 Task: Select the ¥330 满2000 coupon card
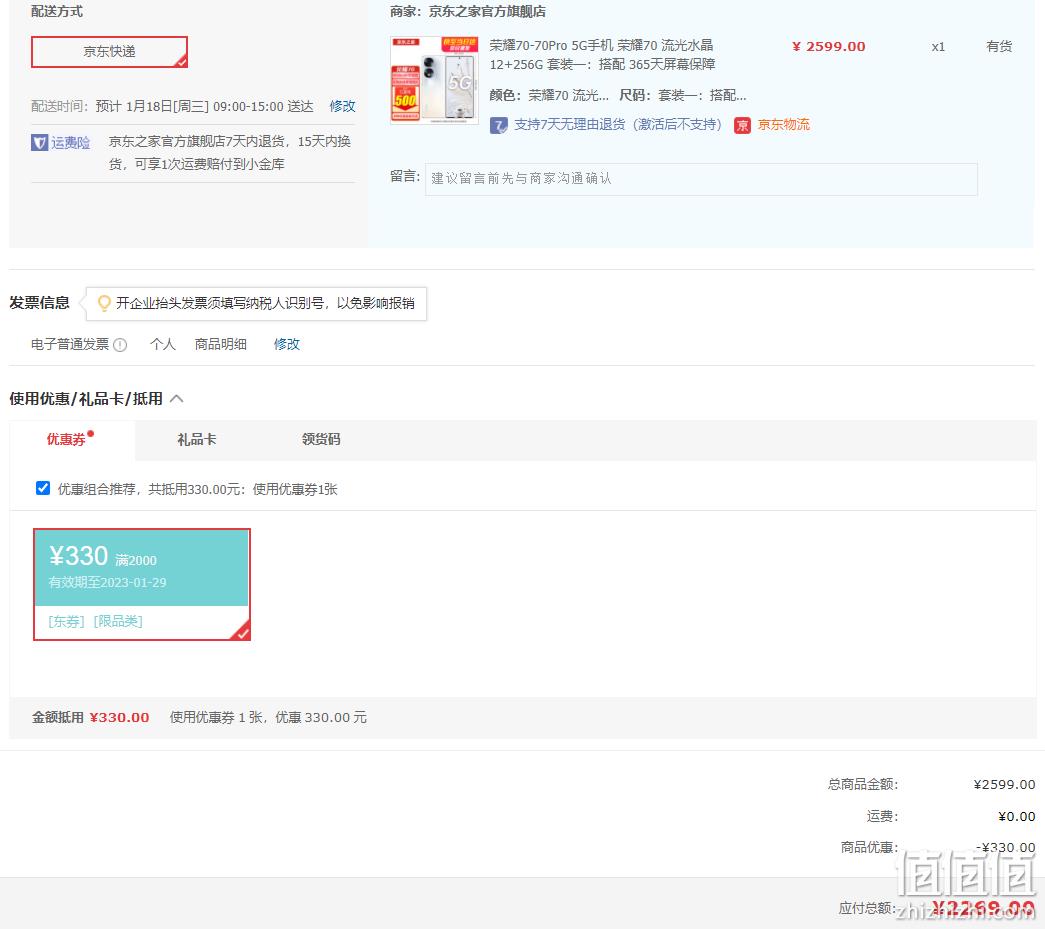click(x=142, y=584)
